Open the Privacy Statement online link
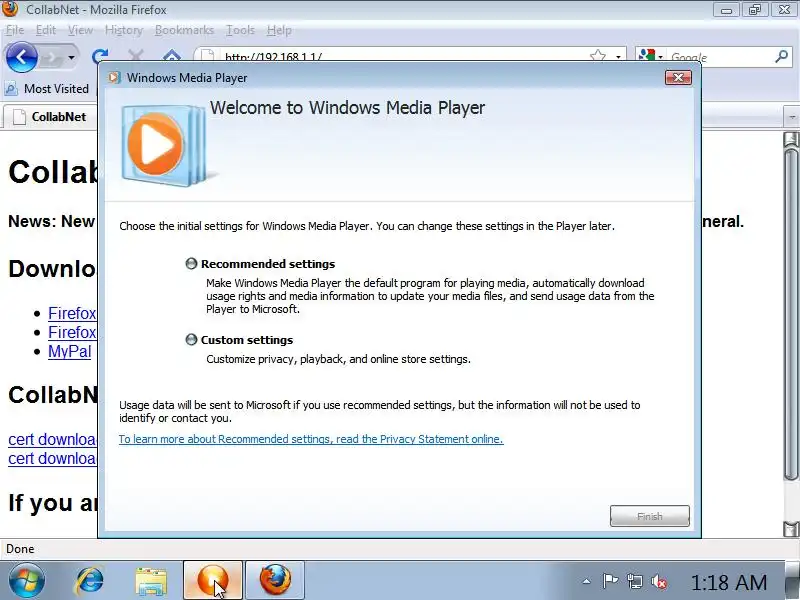 (311, 439)
